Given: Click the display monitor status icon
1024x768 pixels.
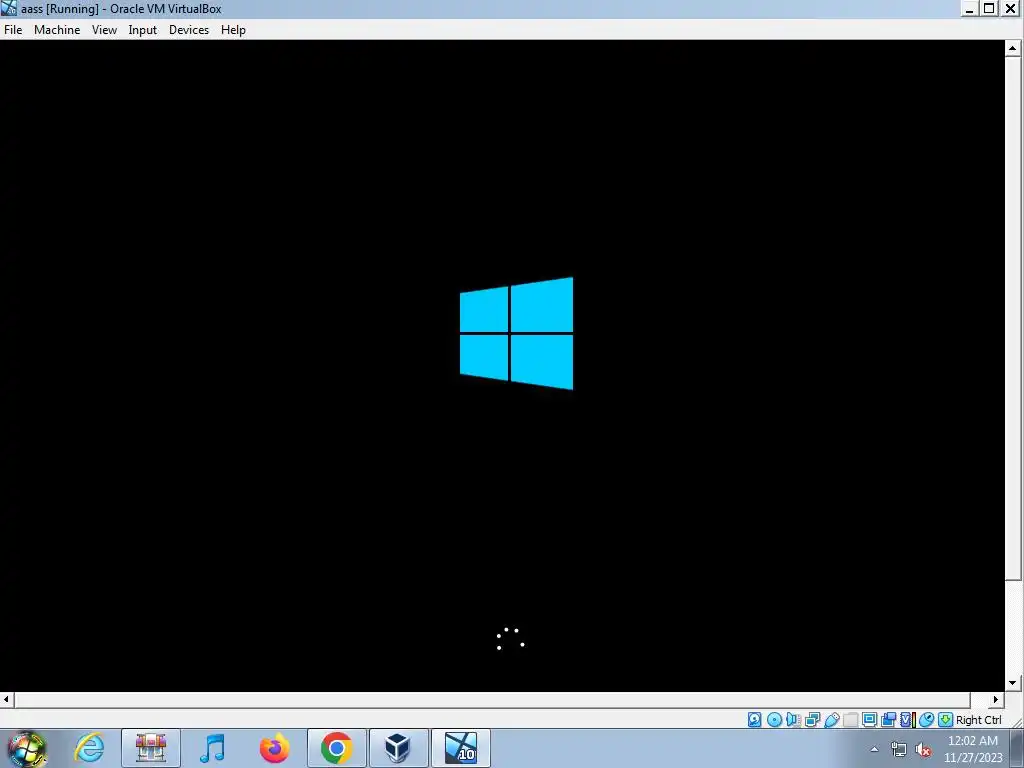Looking at the screenshot, I should click(x=869, y=720).
